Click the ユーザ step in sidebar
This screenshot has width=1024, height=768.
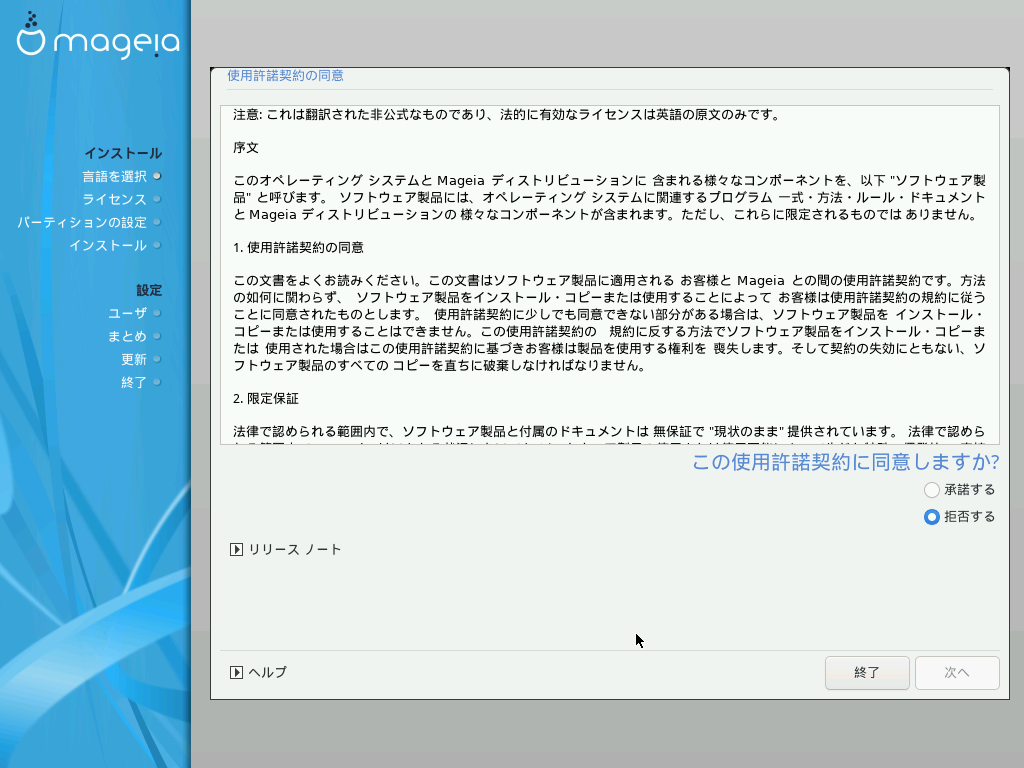(x=127, y=313)
